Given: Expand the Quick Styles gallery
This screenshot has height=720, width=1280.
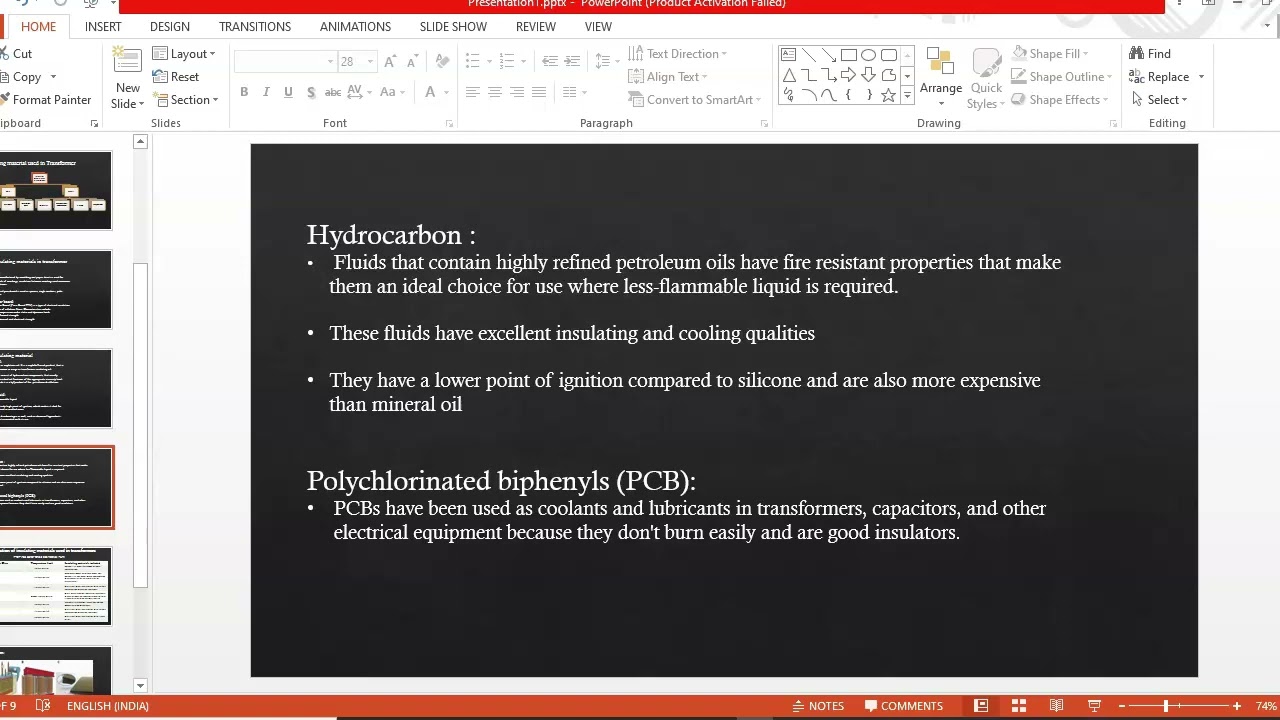Looking at the screenshot, I should pos(986,78).
